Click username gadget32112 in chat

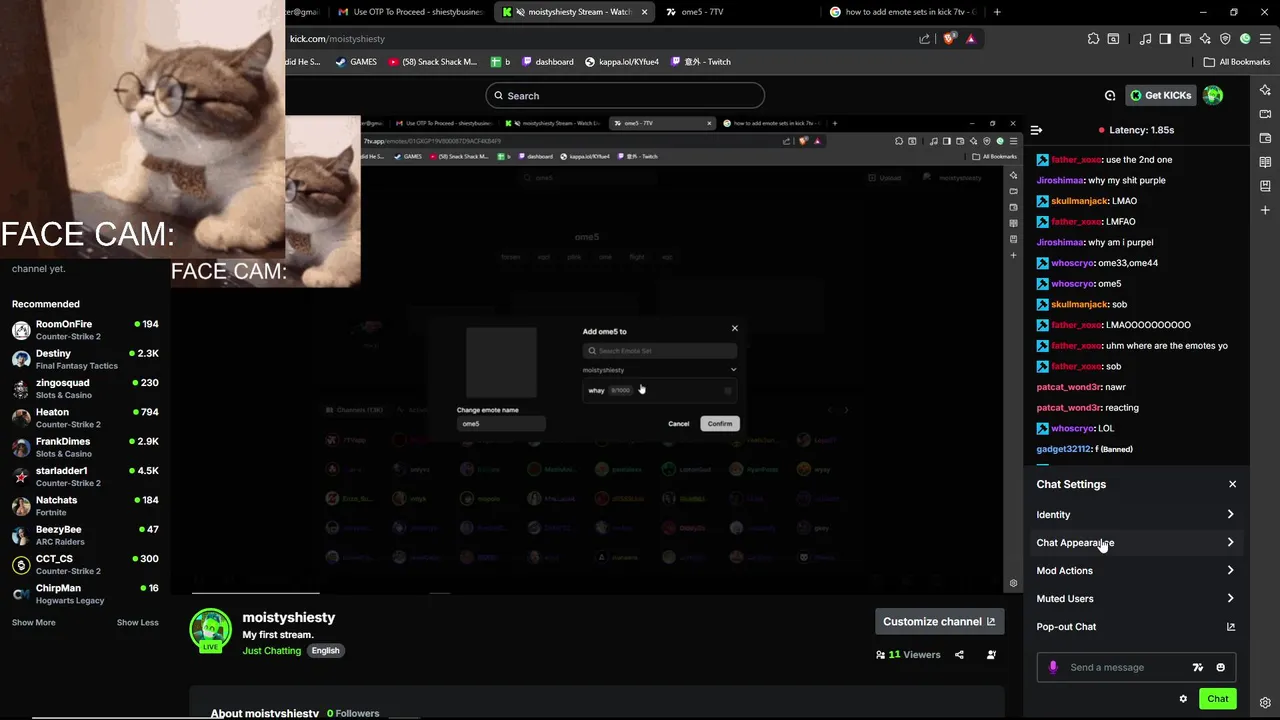point(1063,449)
